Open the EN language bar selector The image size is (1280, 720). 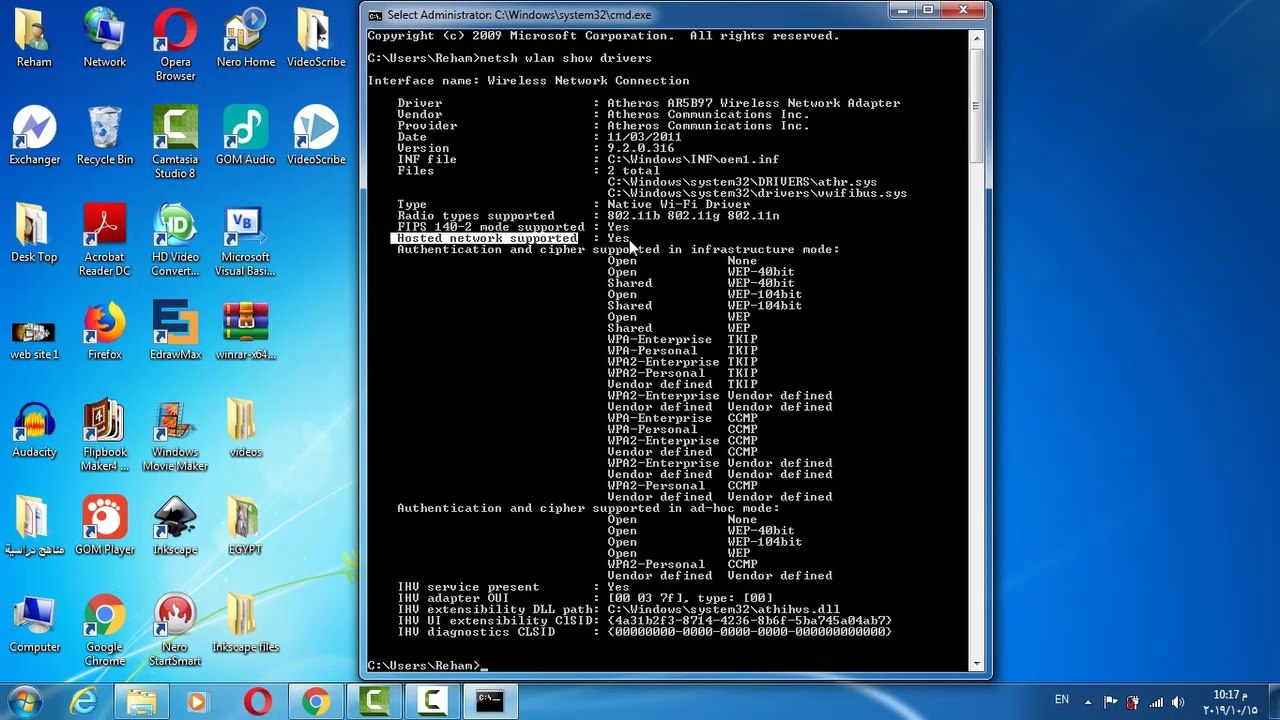tap(1061, 700)
